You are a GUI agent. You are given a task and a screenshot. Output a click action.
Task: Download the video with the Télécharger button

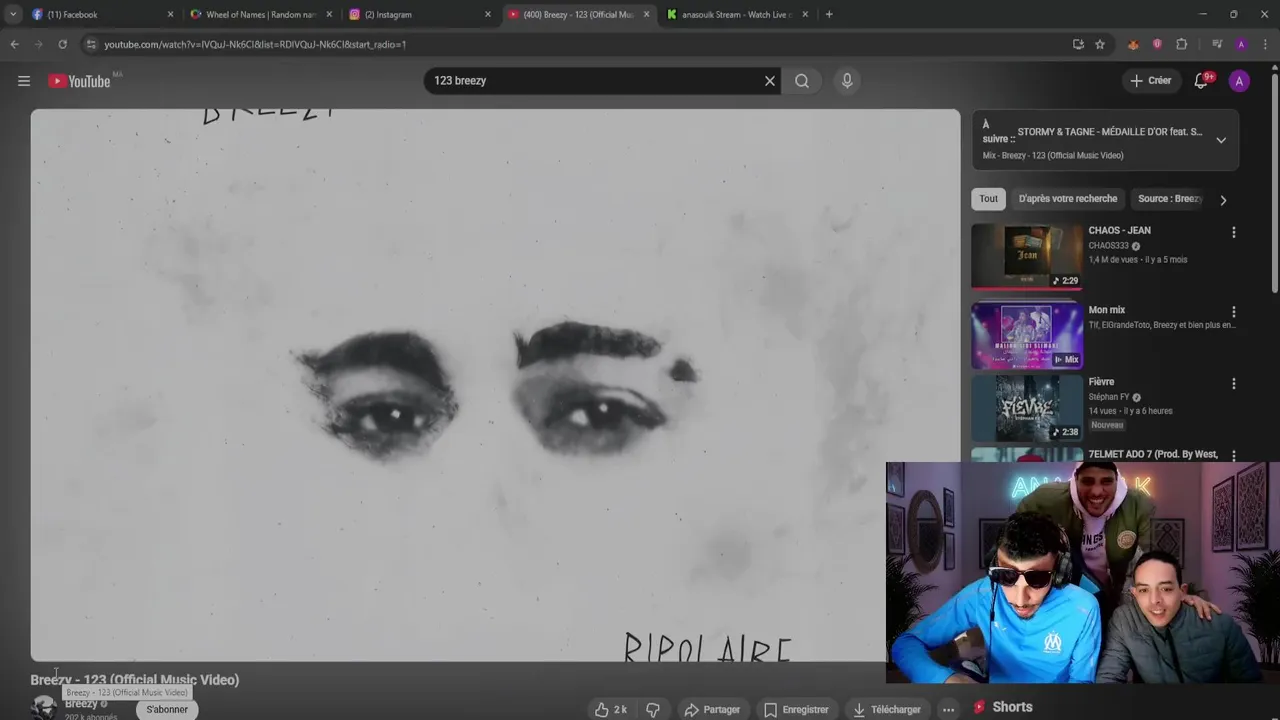886,709
